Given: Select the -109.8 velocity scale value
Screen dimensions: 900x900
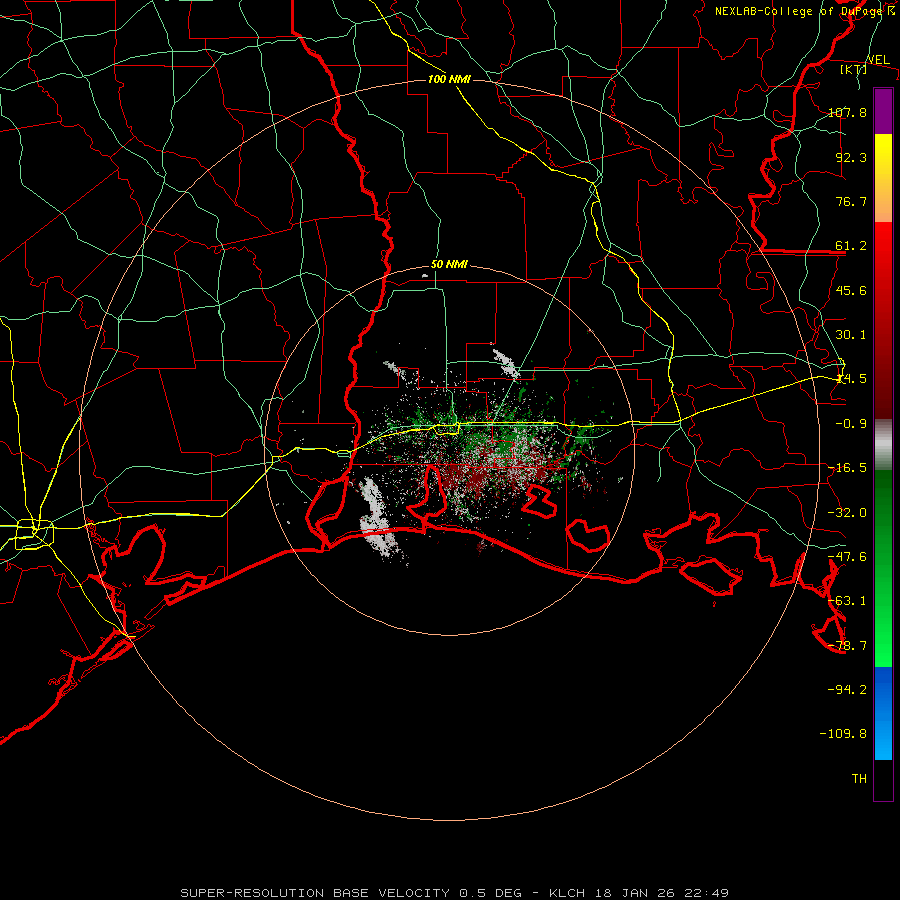Looking at the screenshot, I should pyautogui.click(x=843, y=734).
